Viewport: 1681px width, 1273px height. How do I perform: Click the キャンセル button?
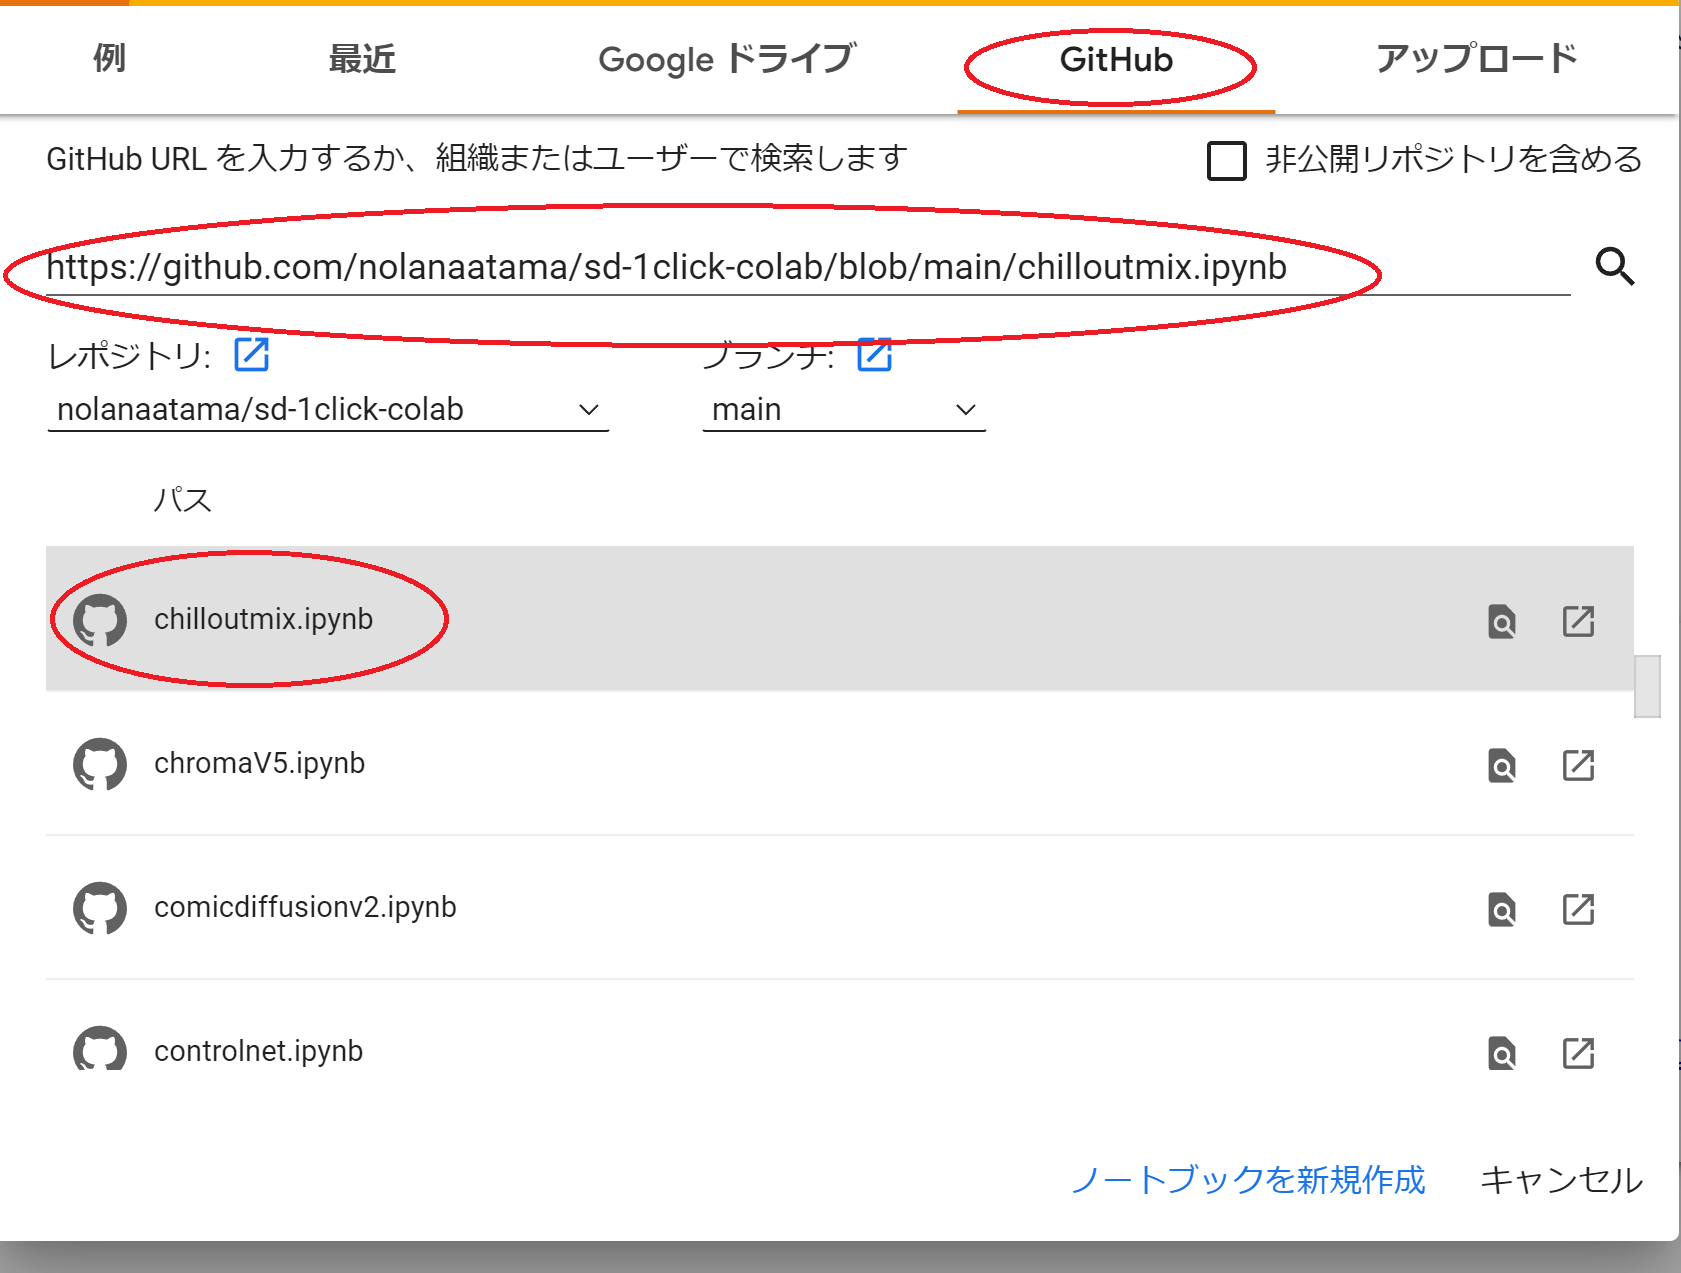pos(1561,1180)
